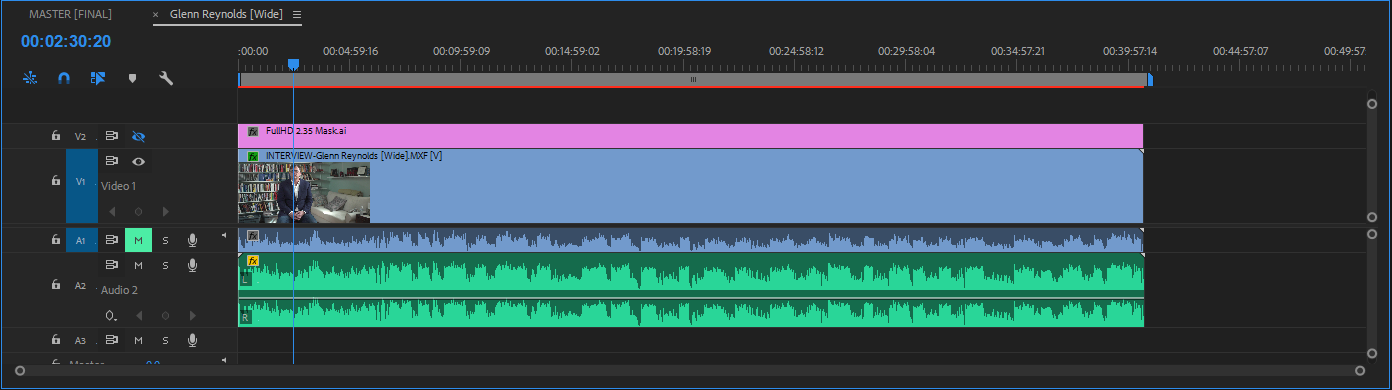Show hidden V2 track output eye
Viewport: 1392px width, 390px height.
click(139, 136)
